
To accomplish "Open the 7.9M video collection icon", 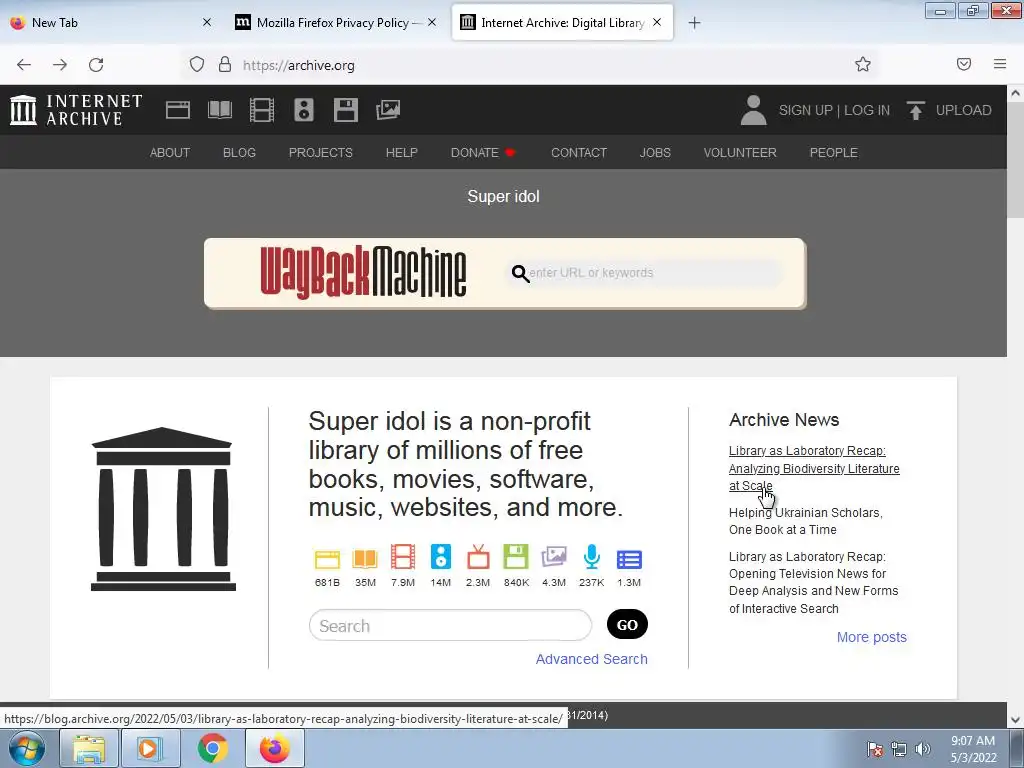I will tap(403, 557).
